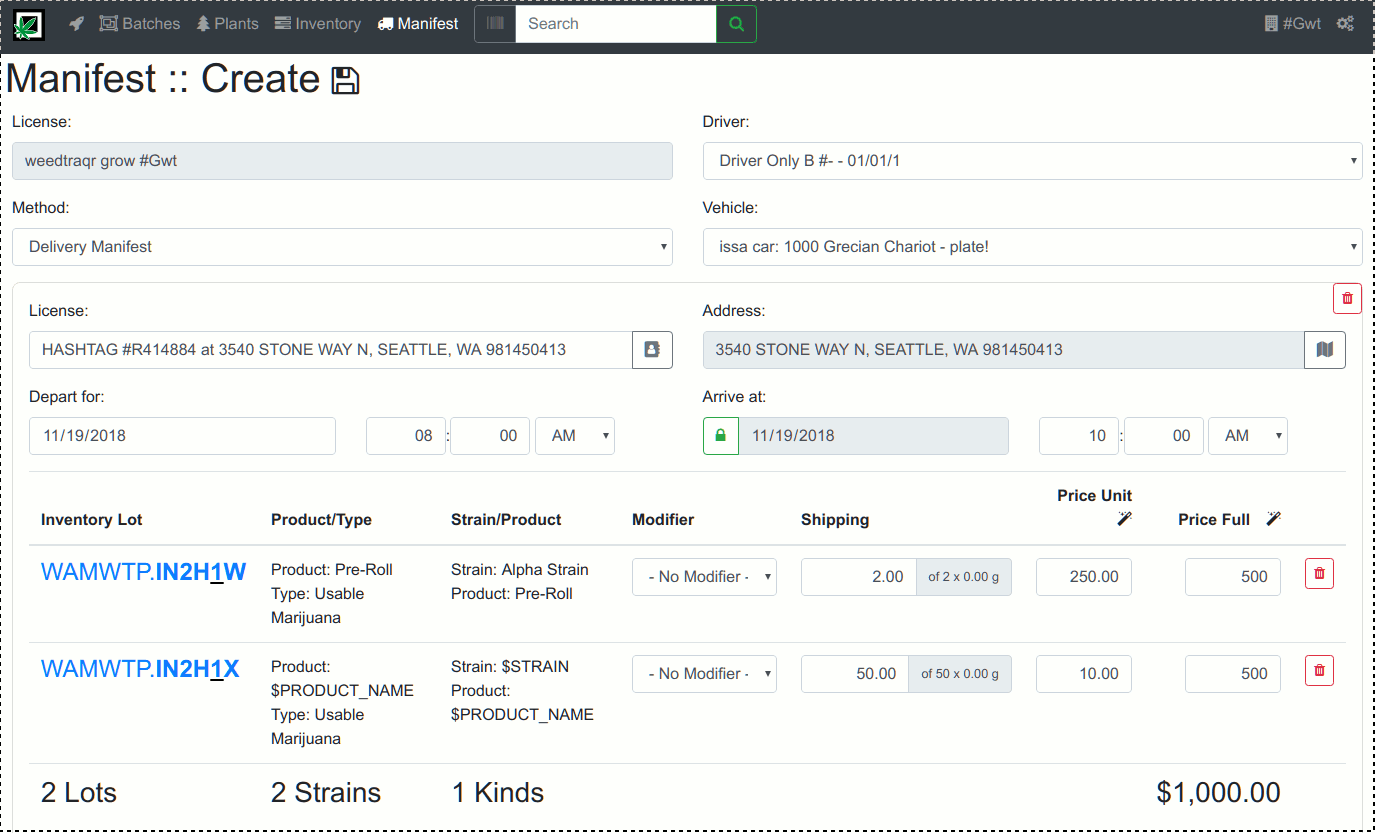1375x833 pixels.
Task: Click the shipping quantity 2.00 field
Action: tap(859, 577)
